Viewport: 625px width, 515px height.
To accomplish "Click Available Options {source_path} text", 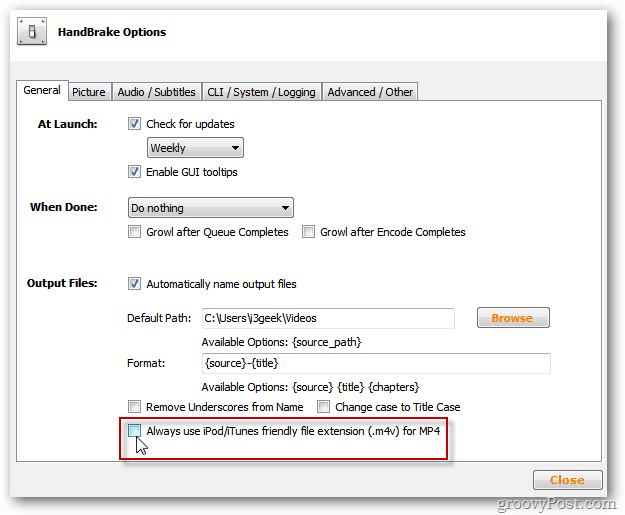I will pyautogui.click(x=281, y=342).
